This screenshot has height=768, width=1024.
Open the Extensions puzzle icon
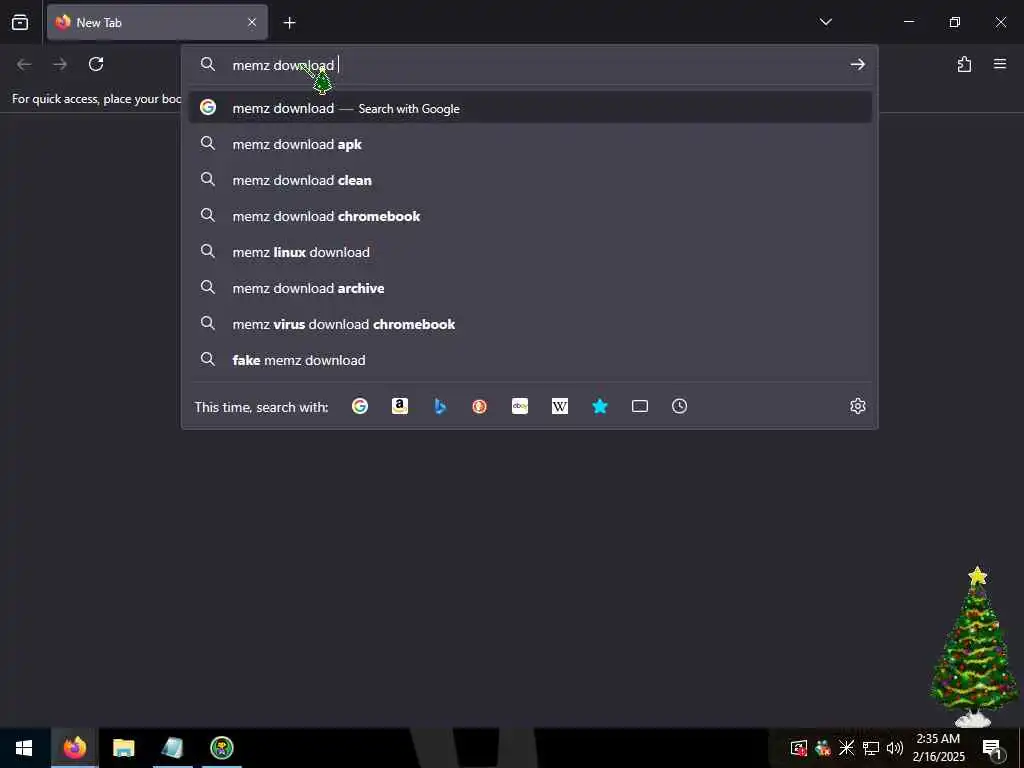(964, 64)
